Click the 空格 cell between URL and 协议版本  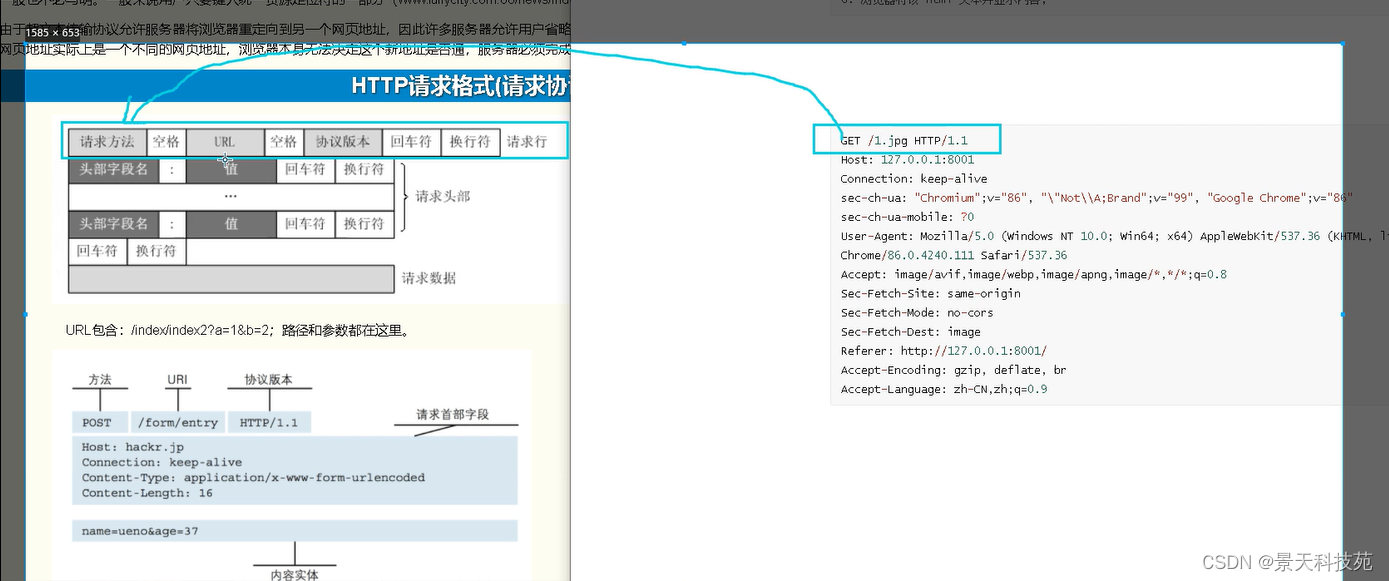(284, 142)
